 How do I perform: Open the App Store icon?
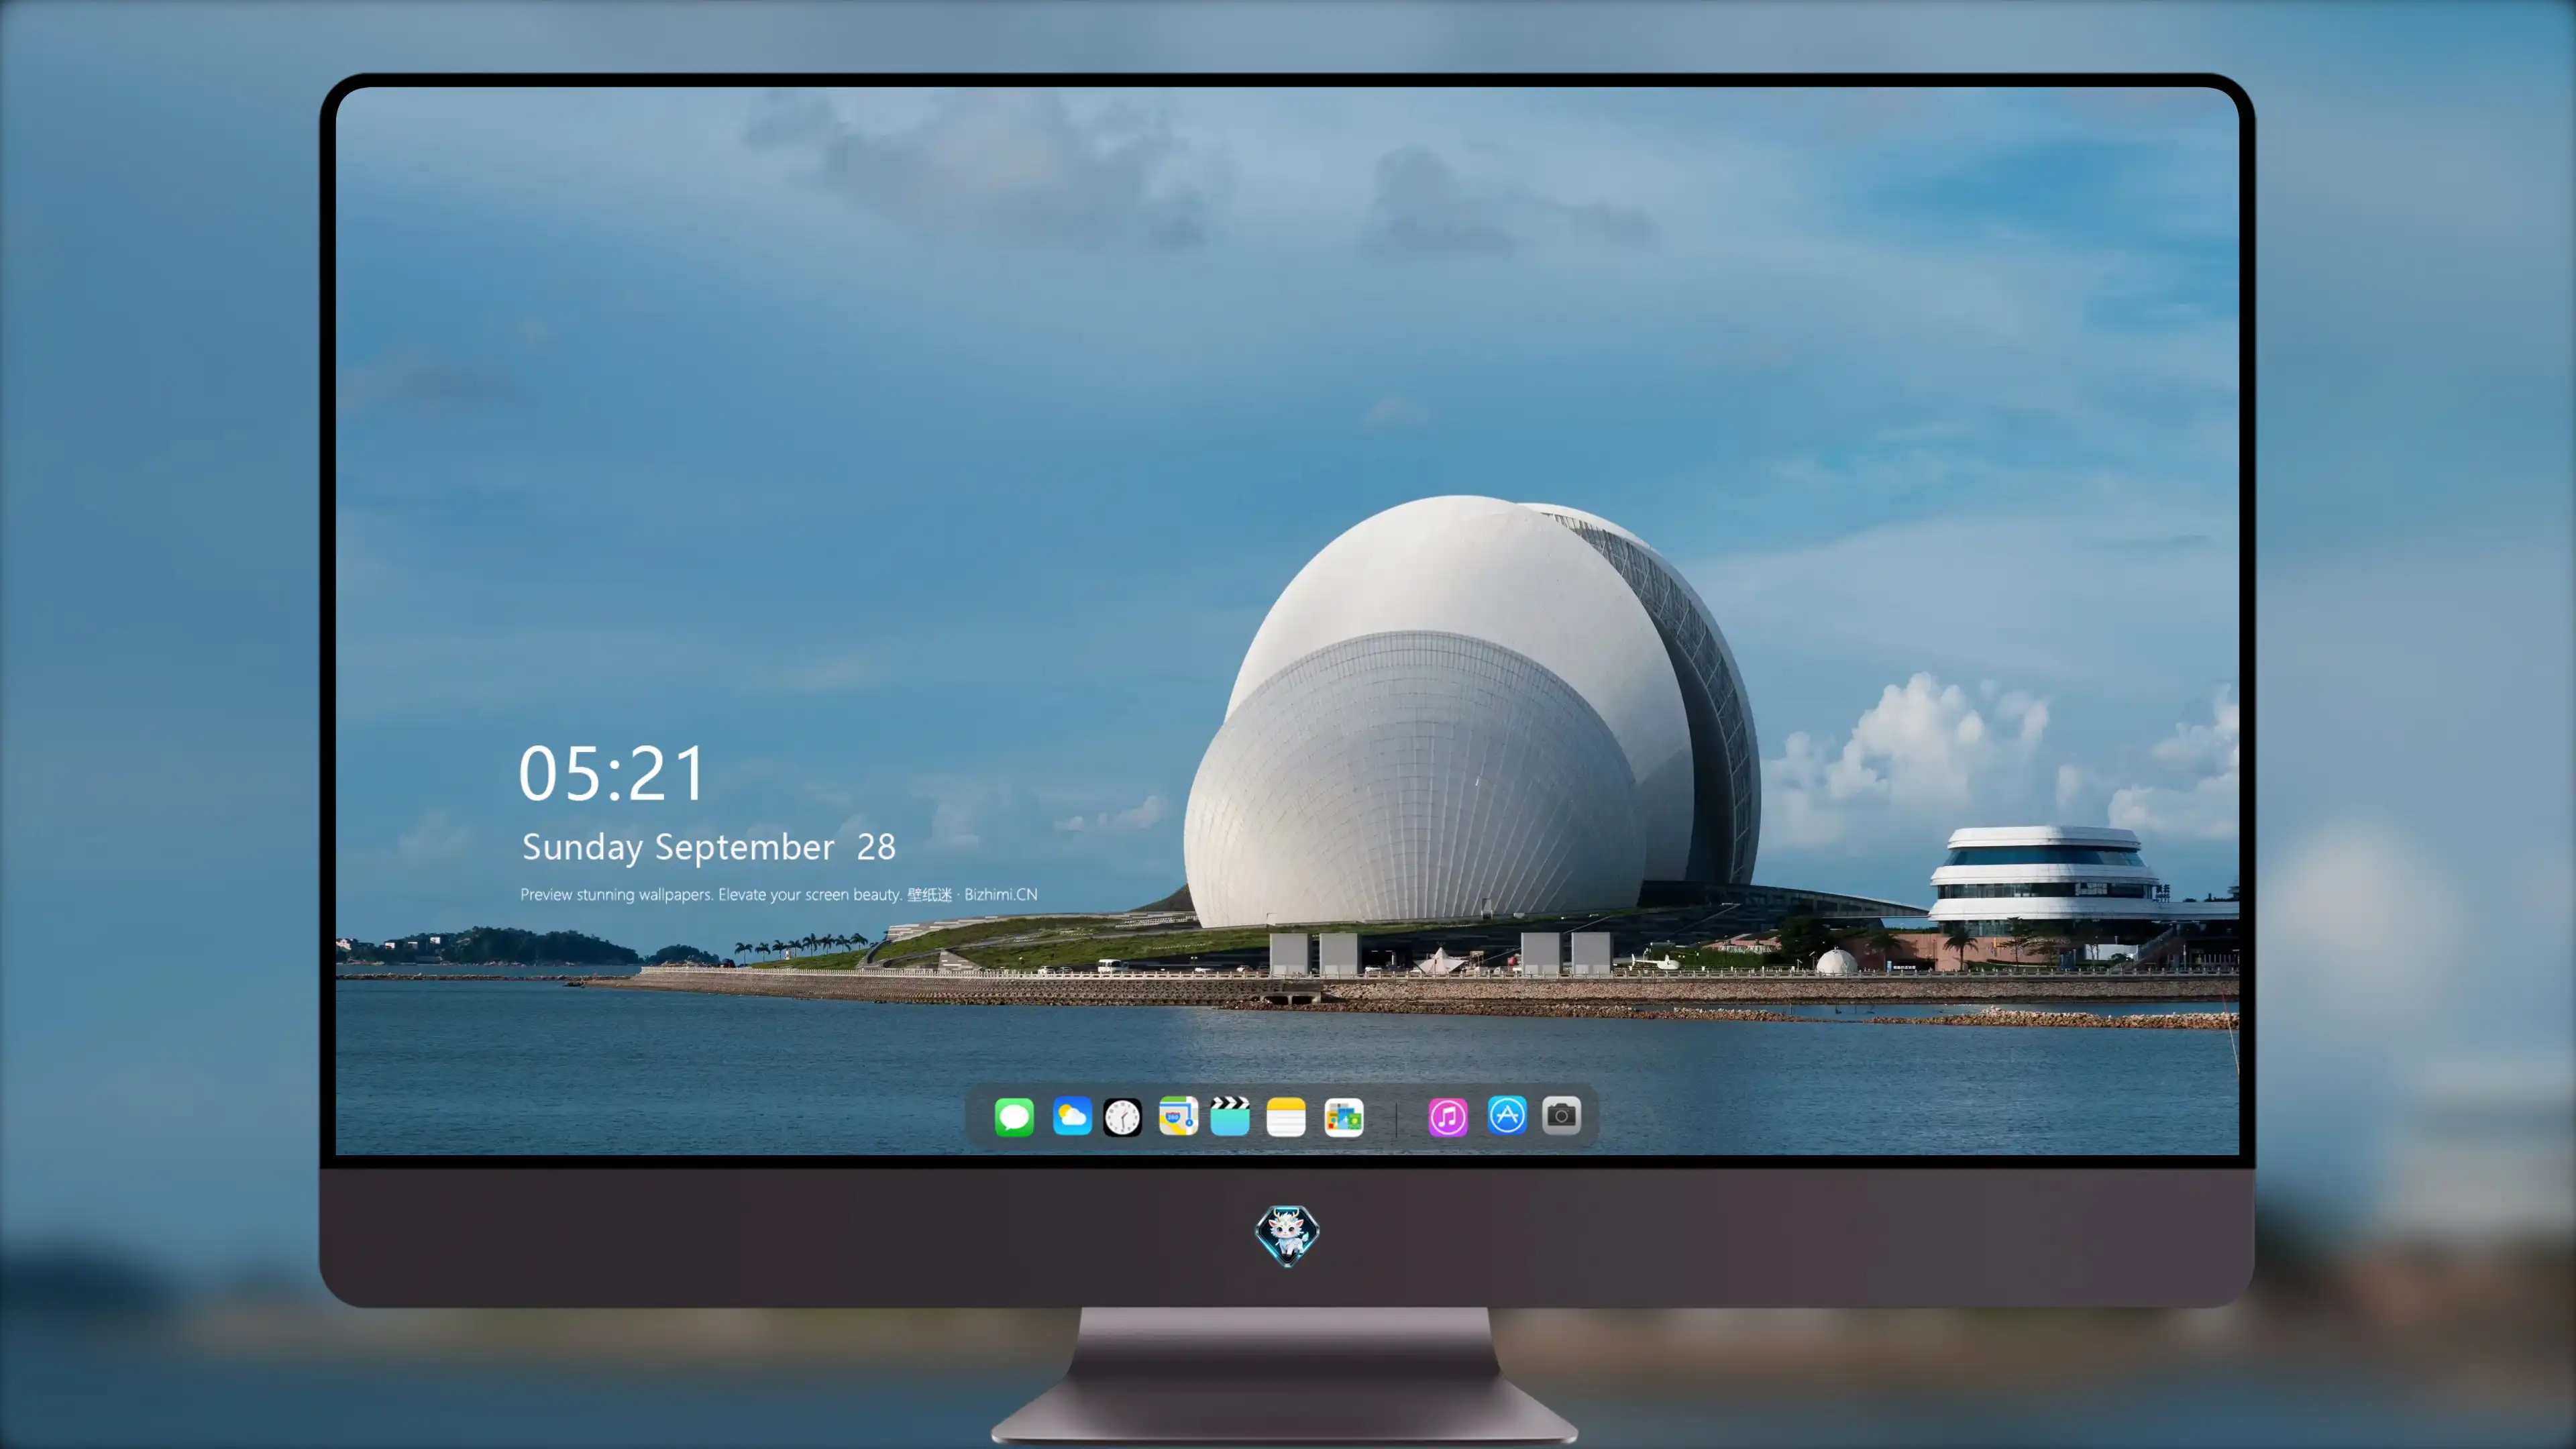(1507, 1115)
